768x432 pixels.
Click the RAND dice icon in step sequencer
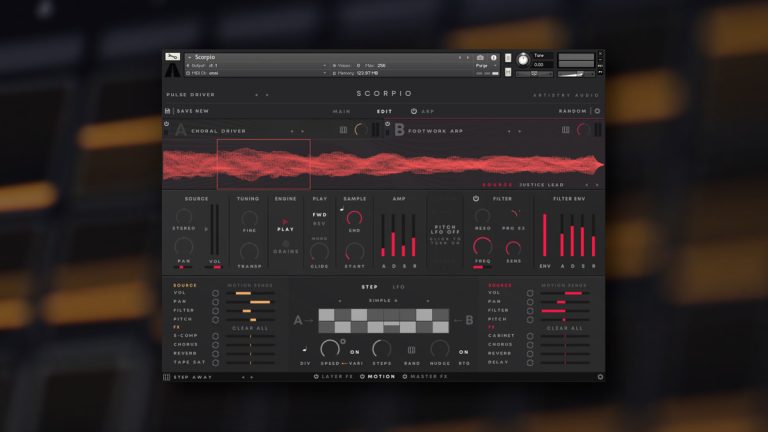411,350
